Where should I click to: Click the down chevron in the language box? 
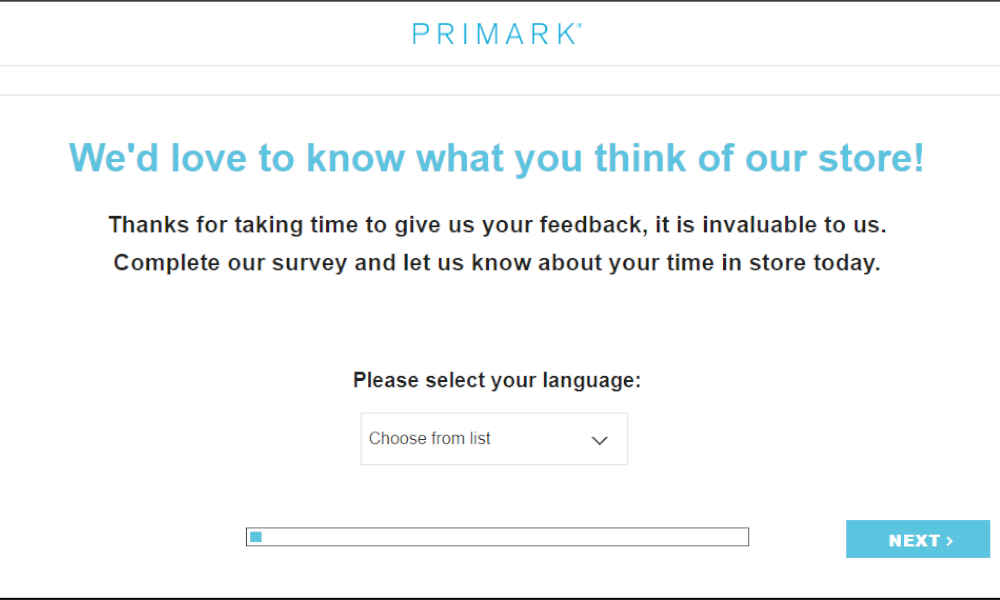pyautogui.click(x=599, y=440)
